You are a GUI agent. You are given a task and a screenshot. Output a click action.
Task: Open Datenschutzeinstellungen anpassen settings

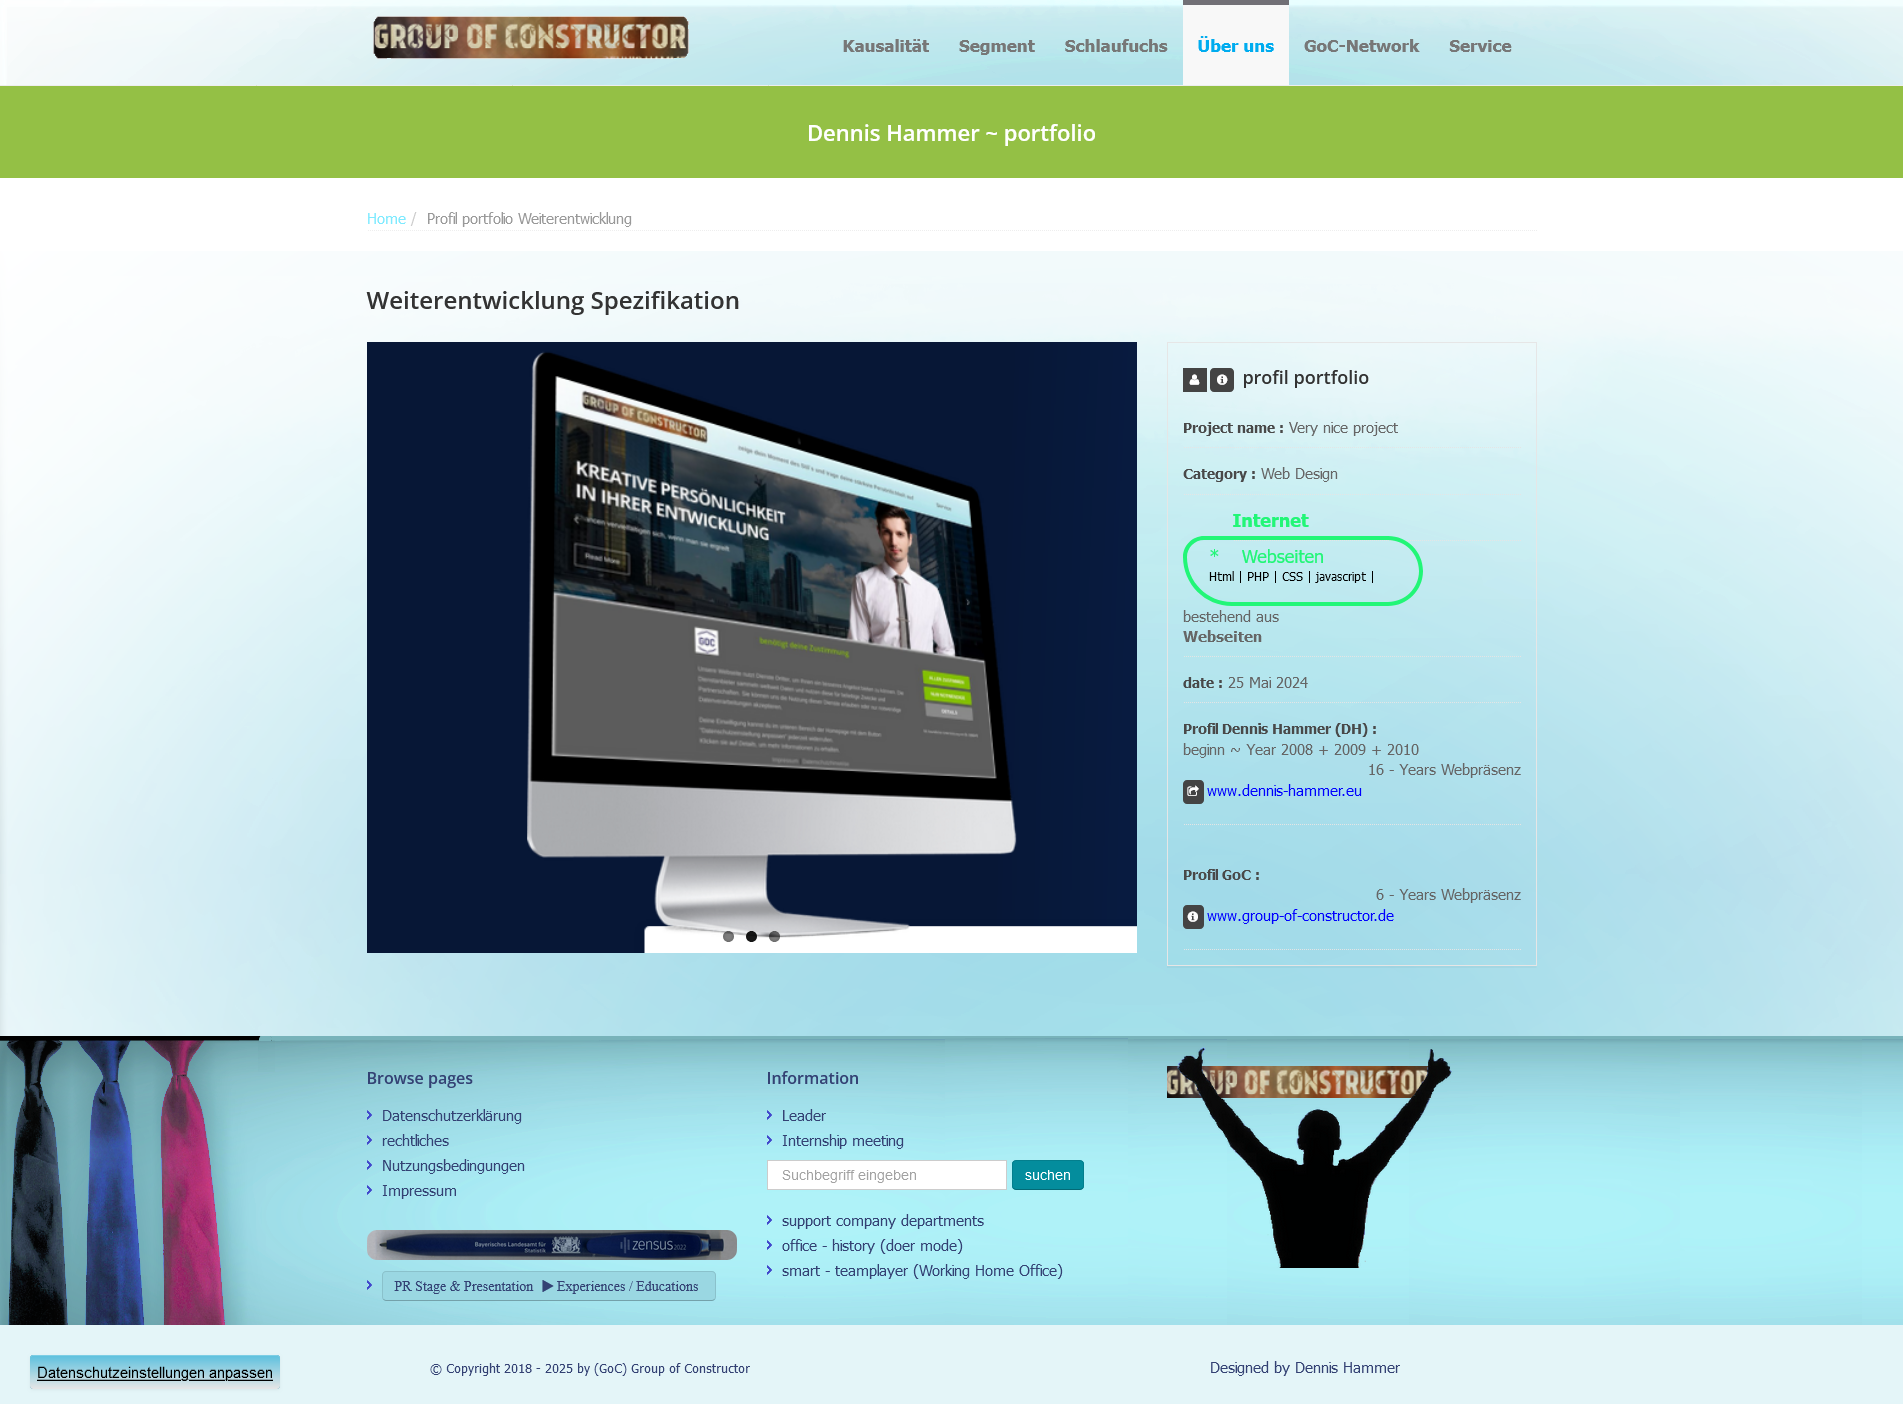coord(155,1373)
